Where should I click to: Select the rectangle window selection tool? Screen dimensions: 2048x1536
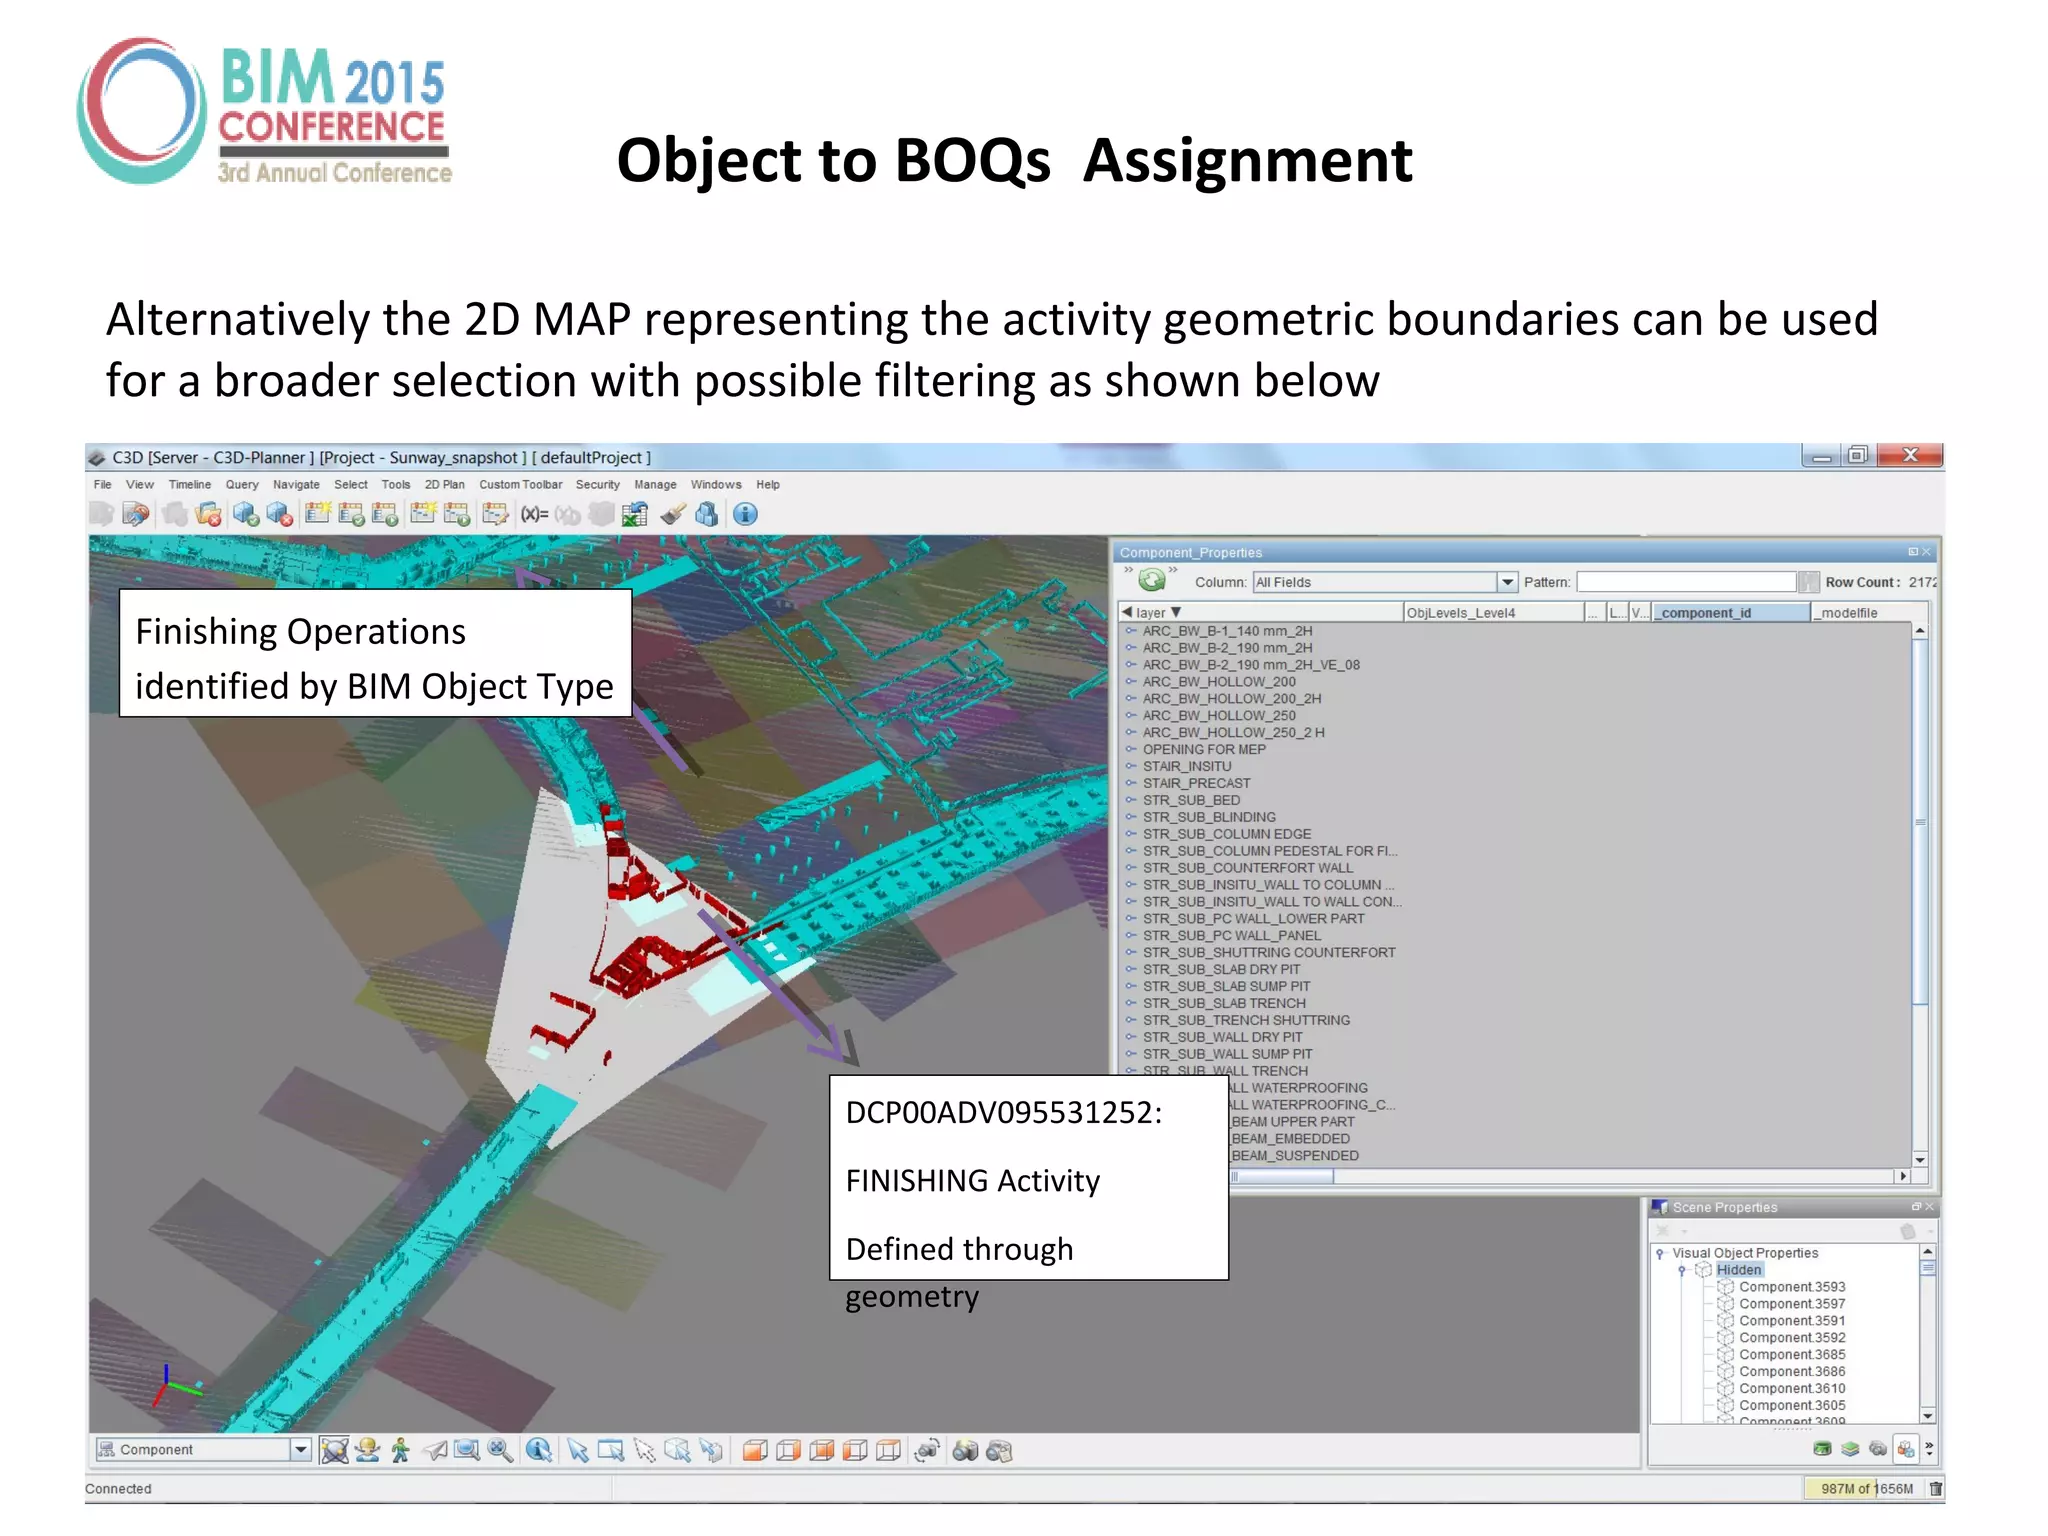[x=611, y=1450]
